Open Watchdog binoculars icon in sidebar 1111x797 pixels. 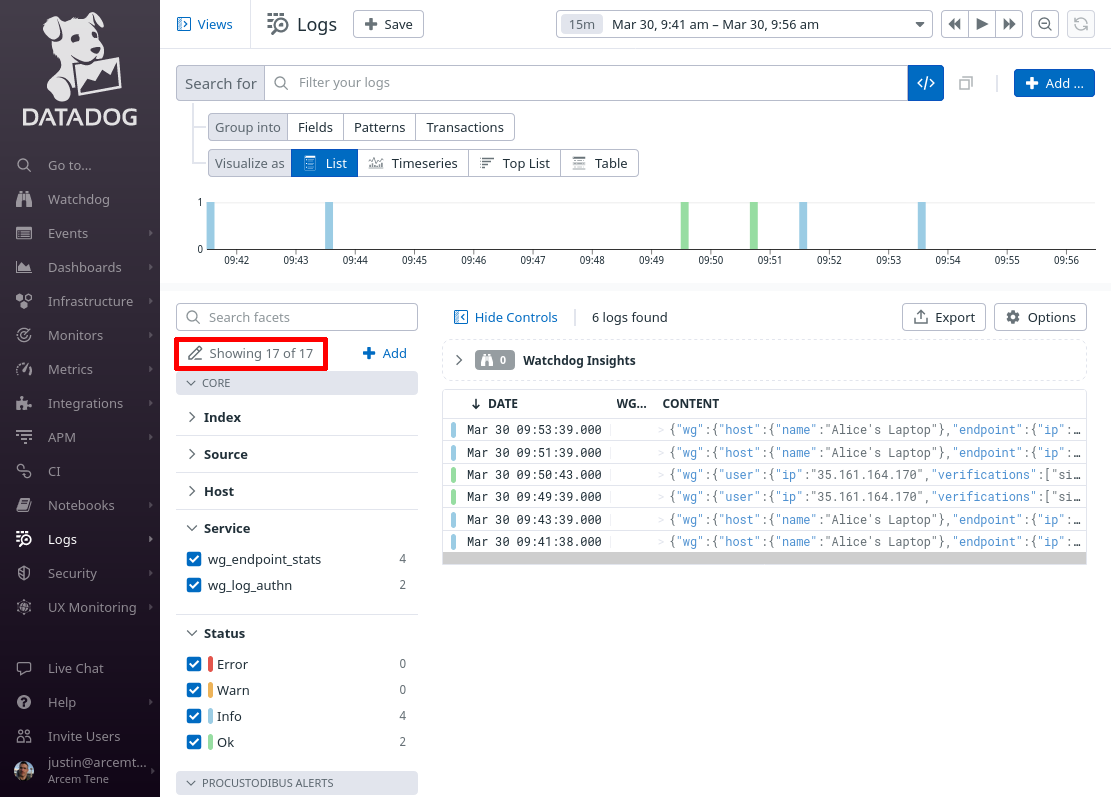click(x=24, y=199)
